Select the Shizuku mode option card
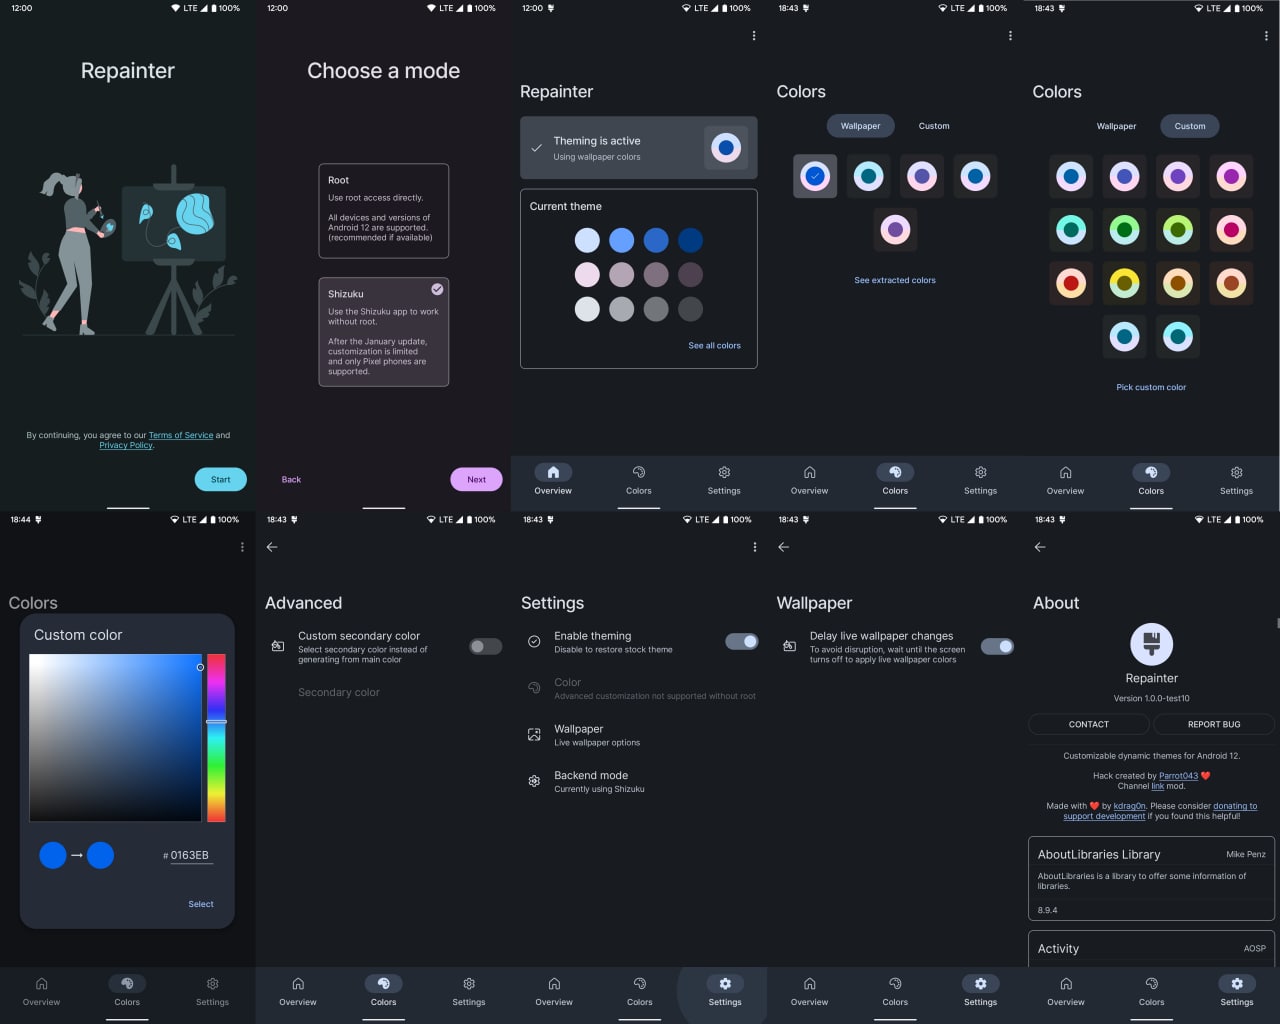Image resolution: width=1280 pixels, height=1024 pixels. 384,332
